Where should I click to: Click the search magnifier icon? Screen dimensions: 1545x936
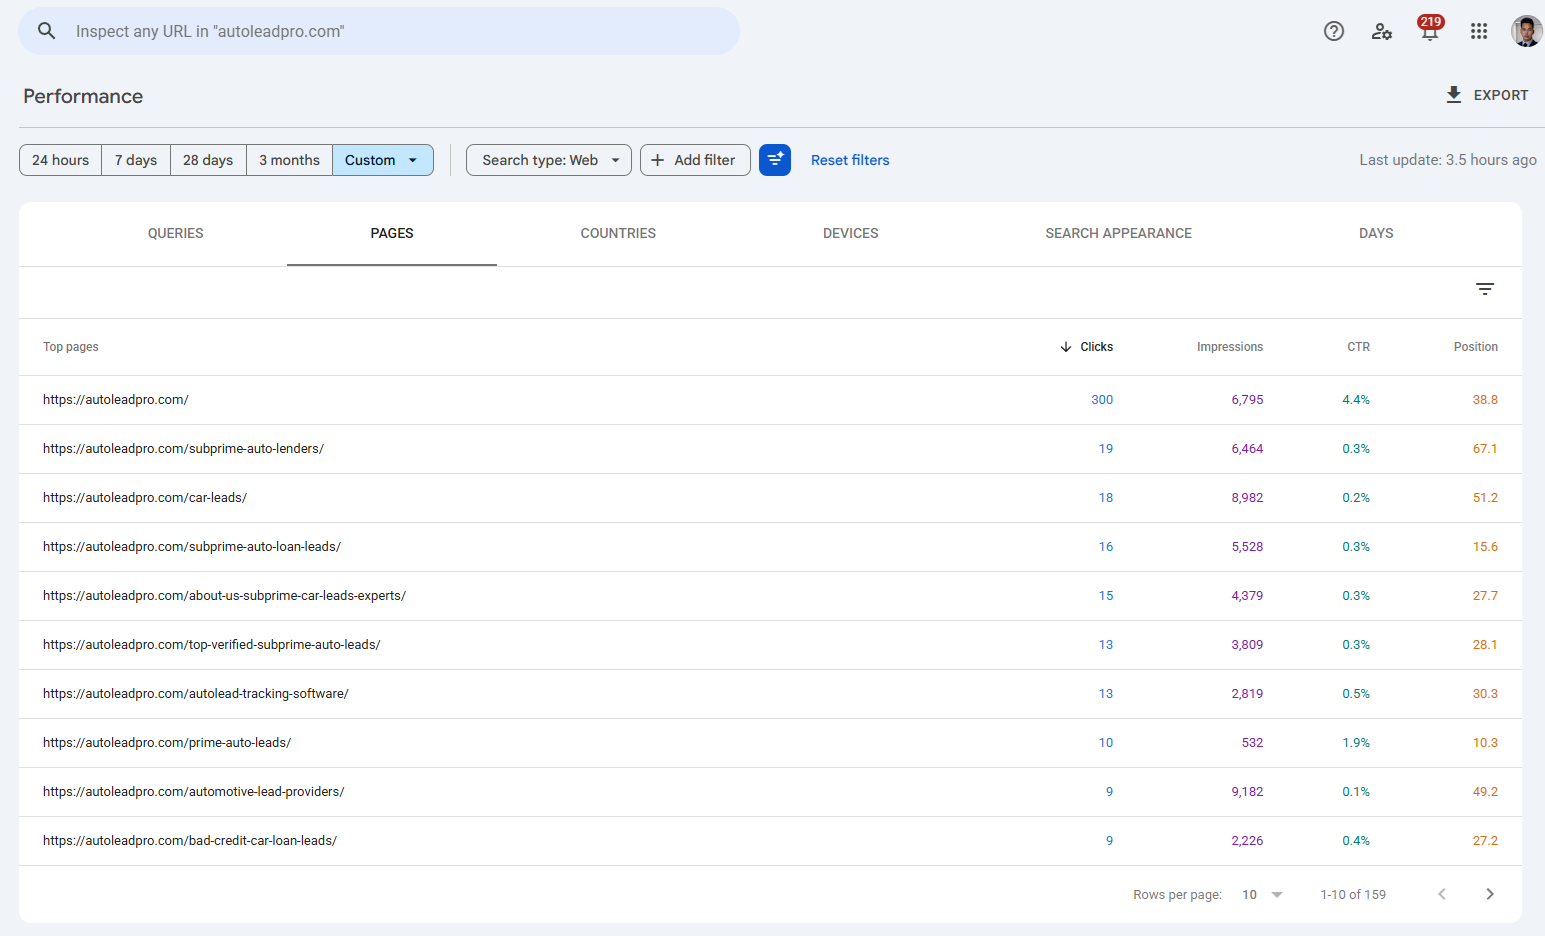tap(46, 31)
